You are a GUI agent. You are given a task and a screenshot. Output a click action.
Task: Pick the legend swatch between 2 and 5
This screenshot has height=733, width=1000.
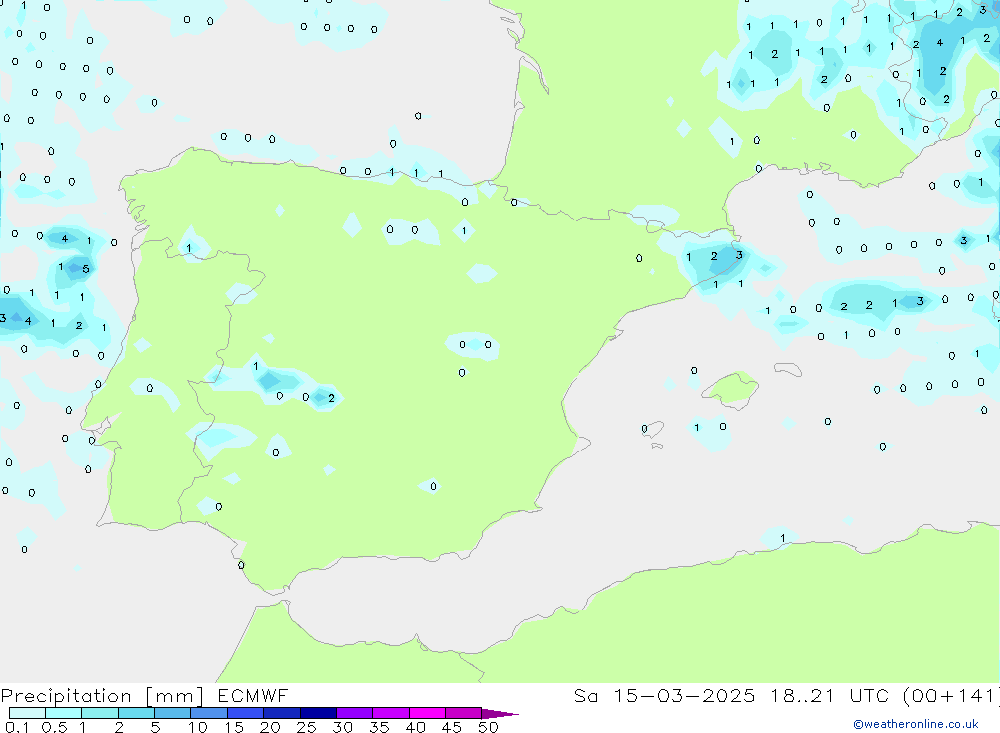point(136,713)
